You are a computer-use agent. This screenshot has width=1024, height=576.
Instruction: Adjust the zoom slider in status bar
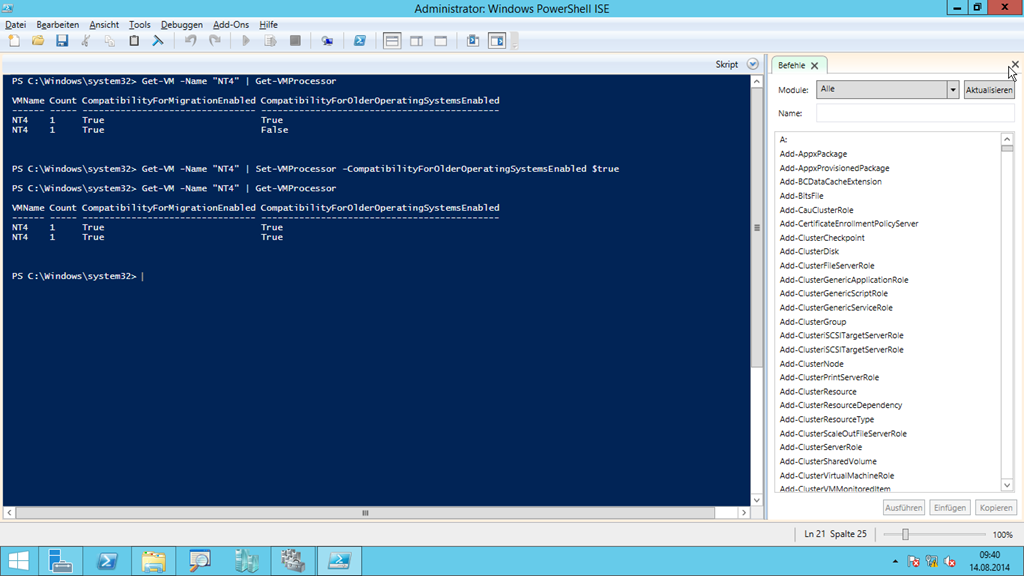pyautogui.click(x=905, y=534)
